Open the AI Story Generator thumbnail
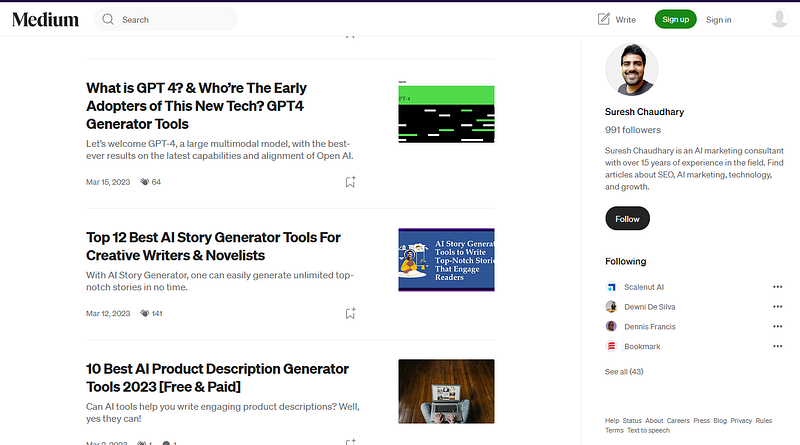 (x=446, y=260)
